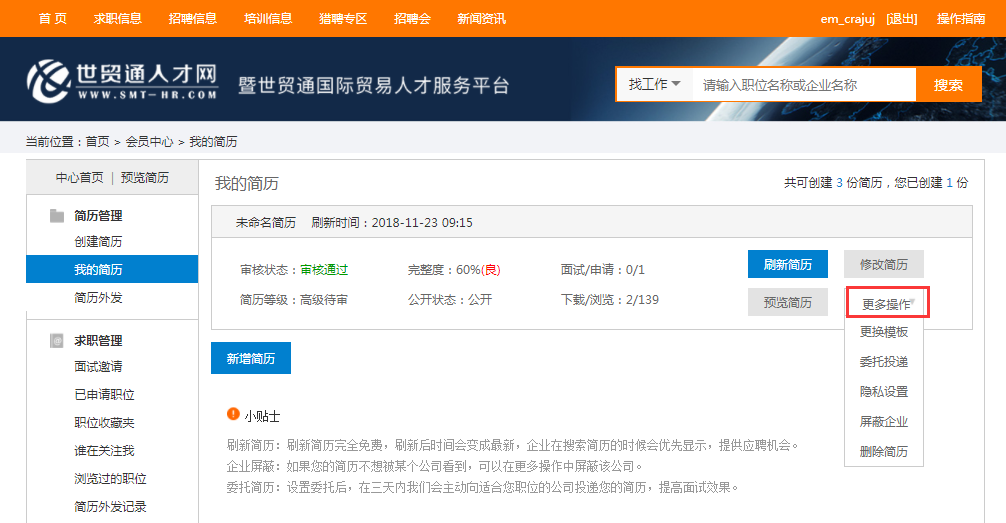Click the 世贸通人才网 site logo
The width and height of the screenshot is (1006, 523).
[122, 81]
